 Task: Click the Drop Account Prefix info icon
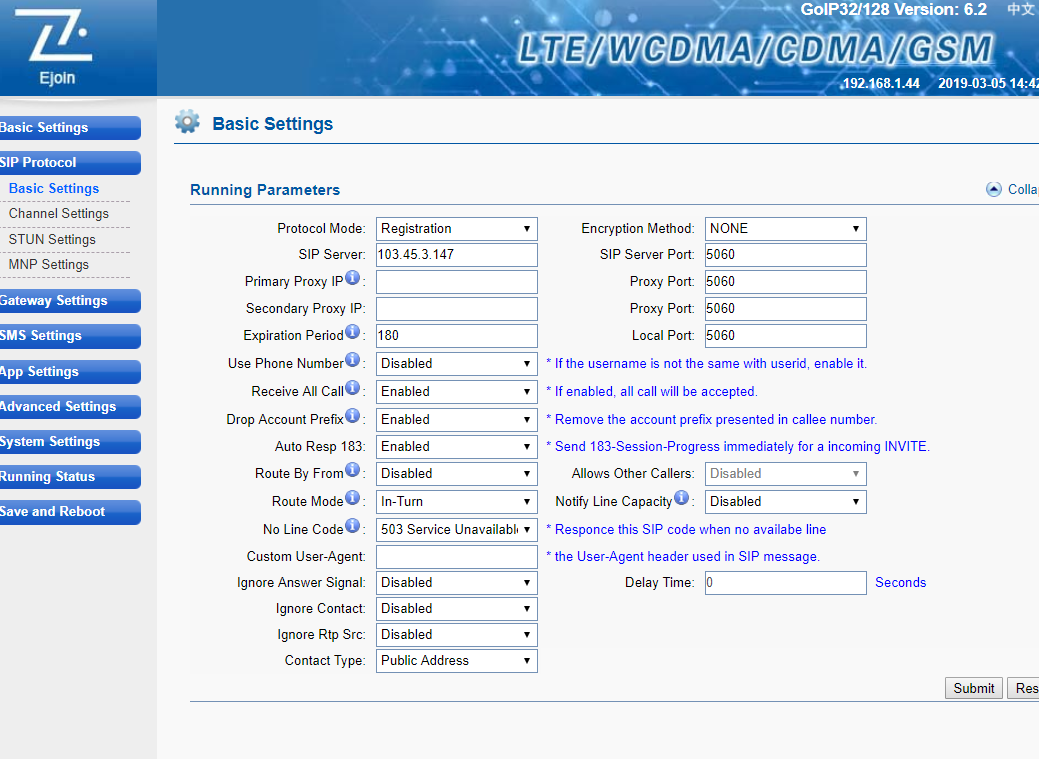(353, 416)
